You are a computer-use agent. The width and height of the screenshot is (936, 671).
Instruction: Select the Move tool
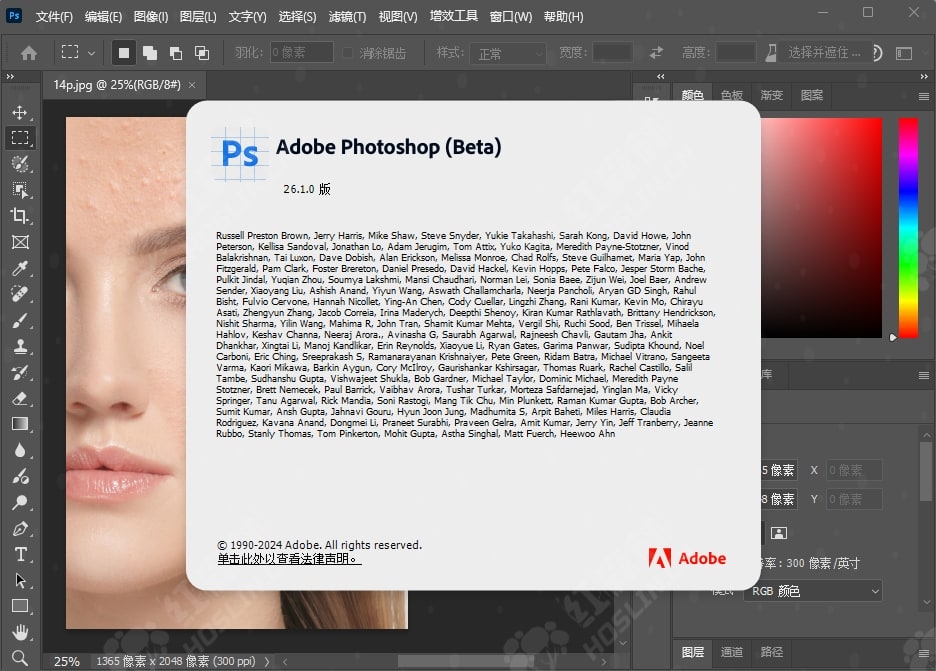20,112
